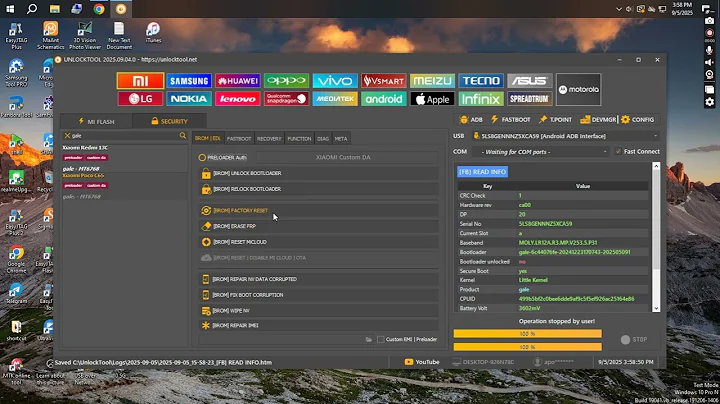720x404 pixels.
Task: Click the search magnifier icon in model filter
Action: [x=183, y=135]
